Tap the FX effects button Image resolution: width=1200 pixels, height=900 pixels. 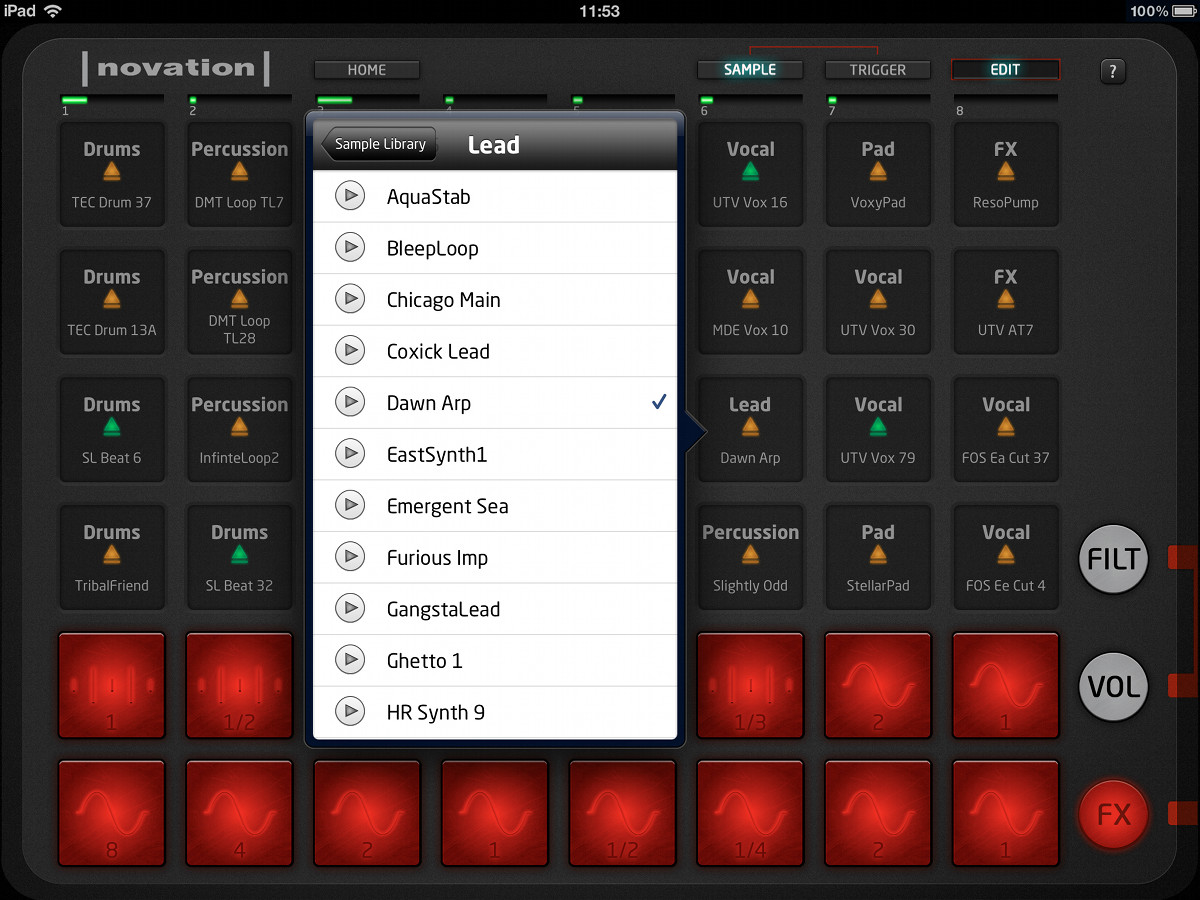[x=1113, y=814]
